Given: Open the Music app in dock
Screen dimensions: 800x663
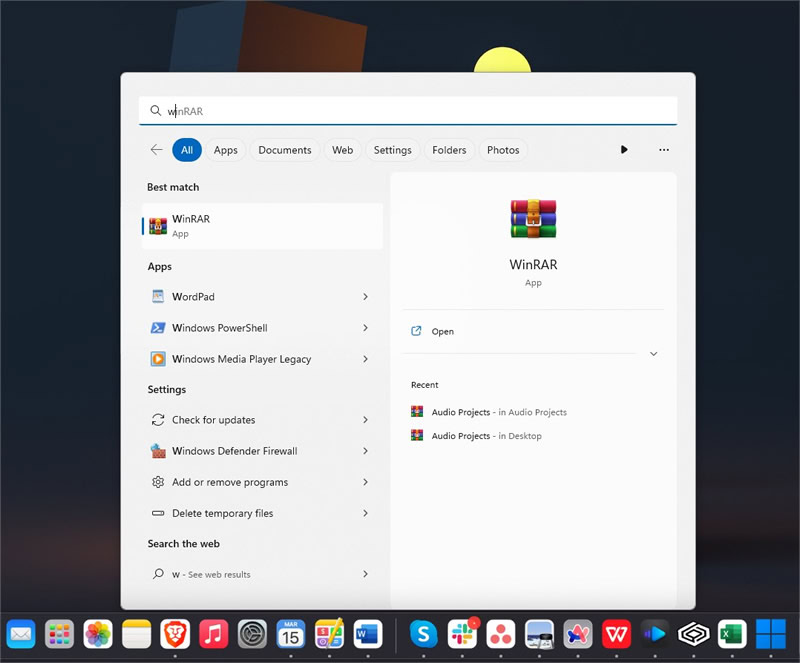Looking at the screenshot, I should pyautogui.click(x=214, y=634).
